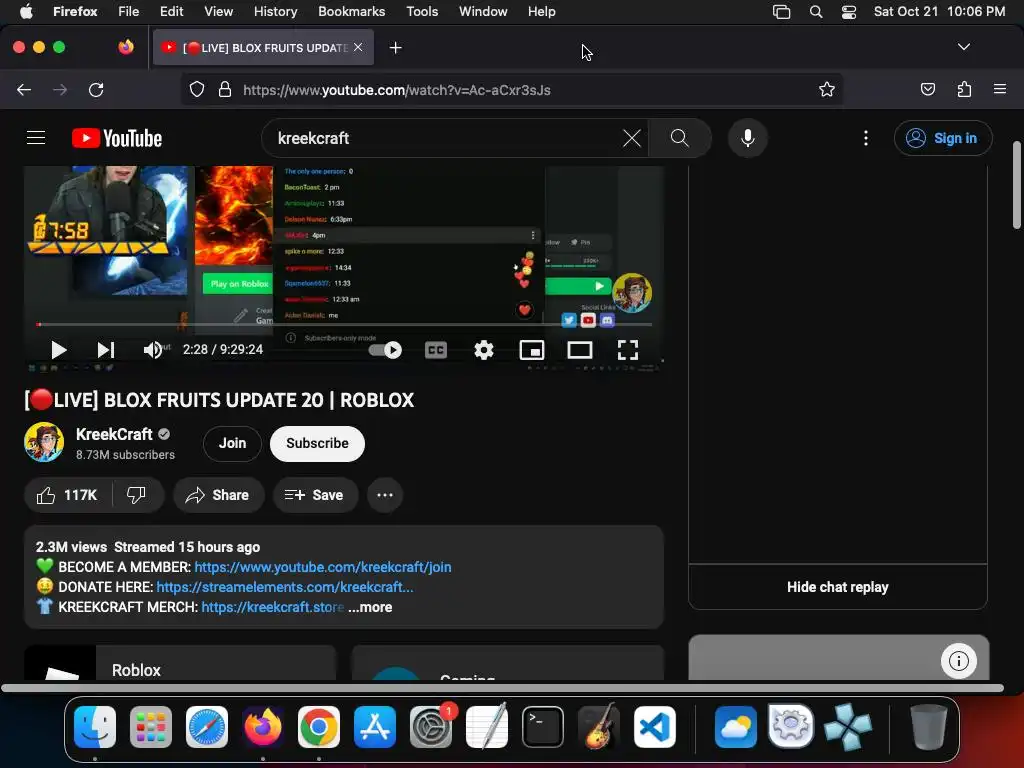Subscribe to KreekCraft
The image size is (1024, 768).
coord(317,443)
